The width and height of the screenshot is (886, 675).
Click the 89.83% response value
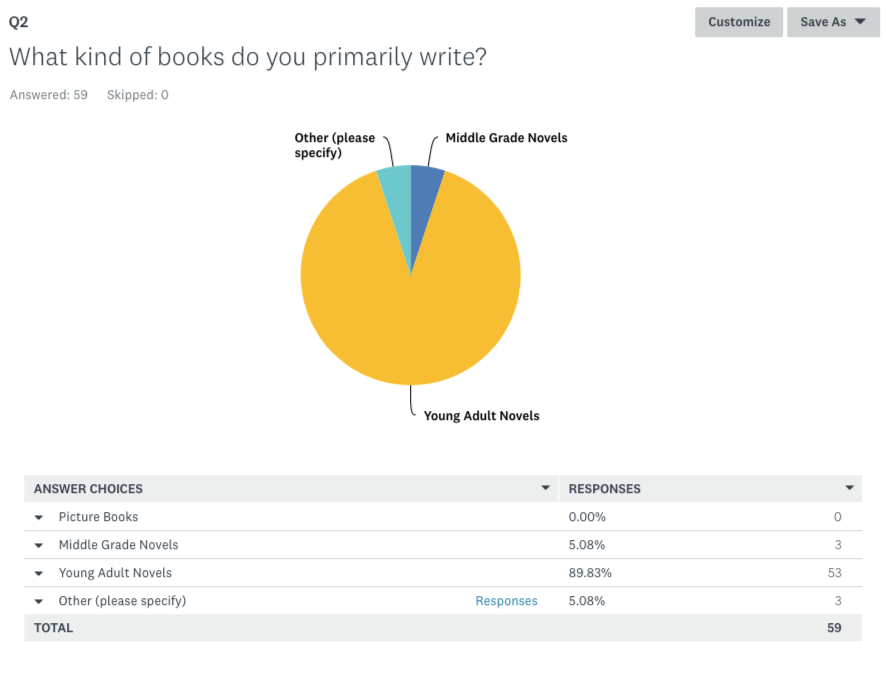point(590,573)
